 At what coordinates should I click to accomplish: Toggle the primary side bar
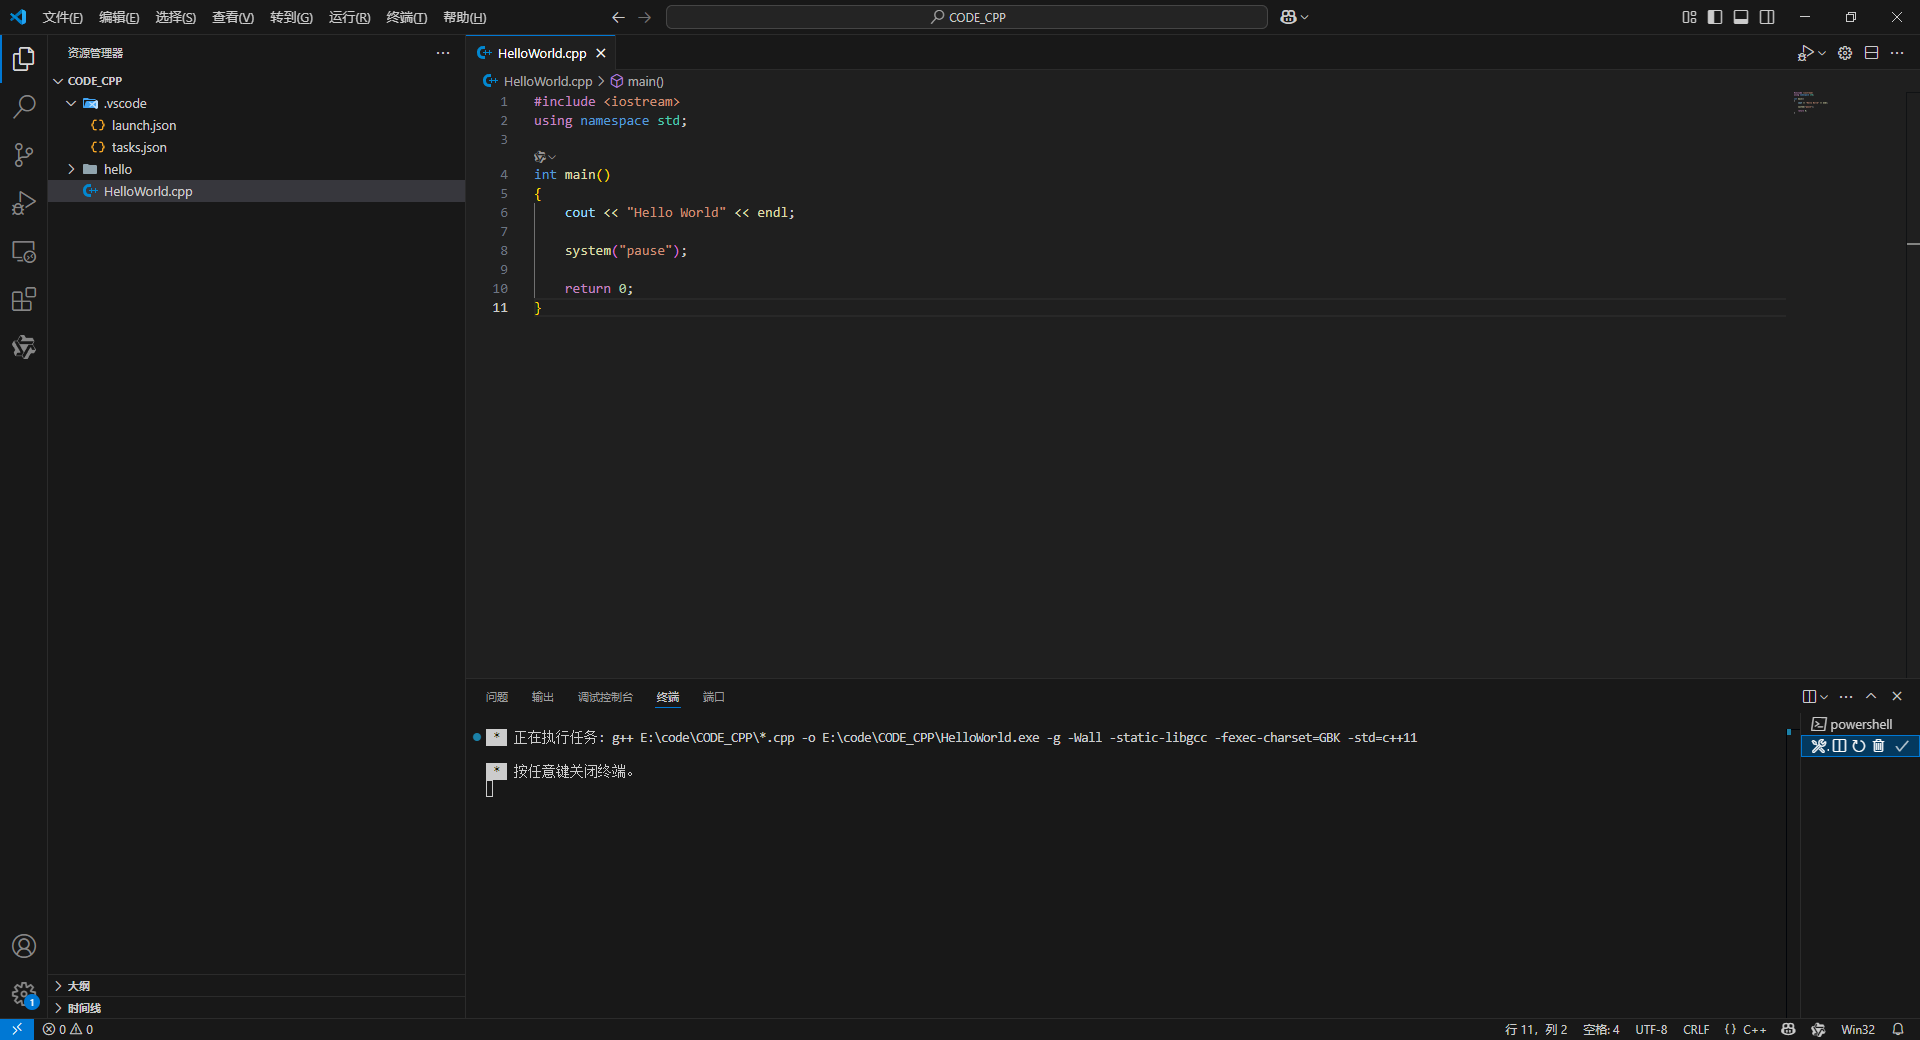pyautogui.click(x=1715, y=17)
